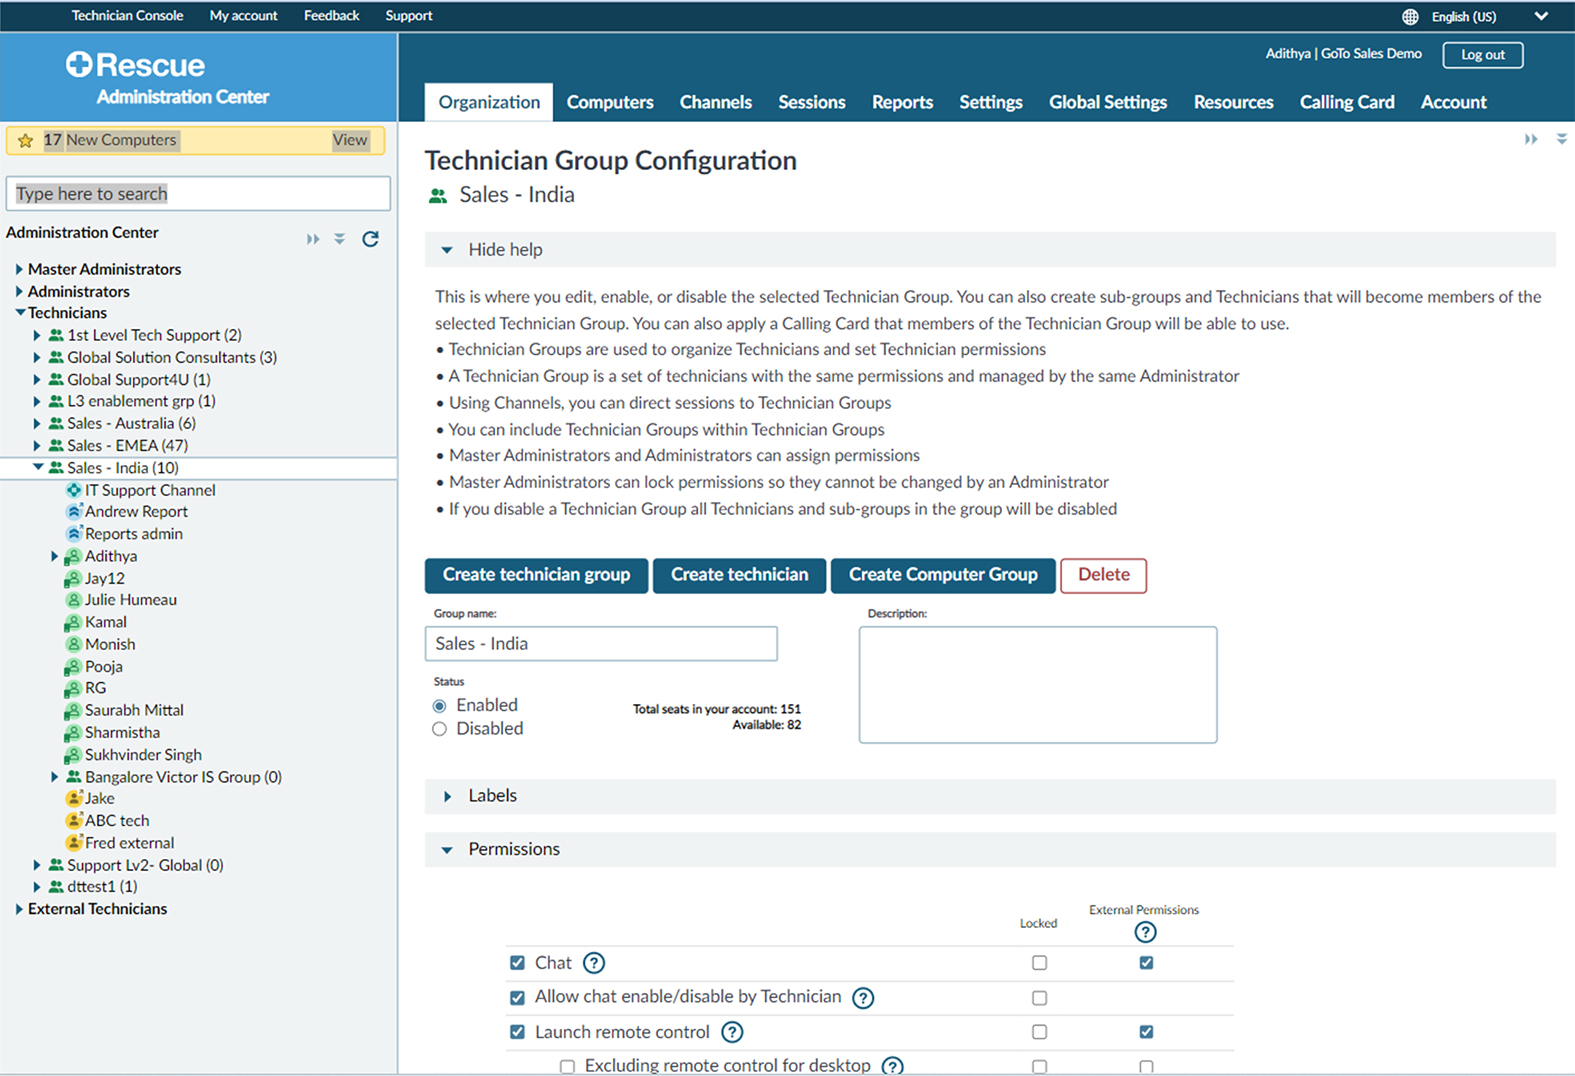Click double-arrow icon at top right of content
Viewport: 1575px width, 1076px height.
[x=1531, y=139]
